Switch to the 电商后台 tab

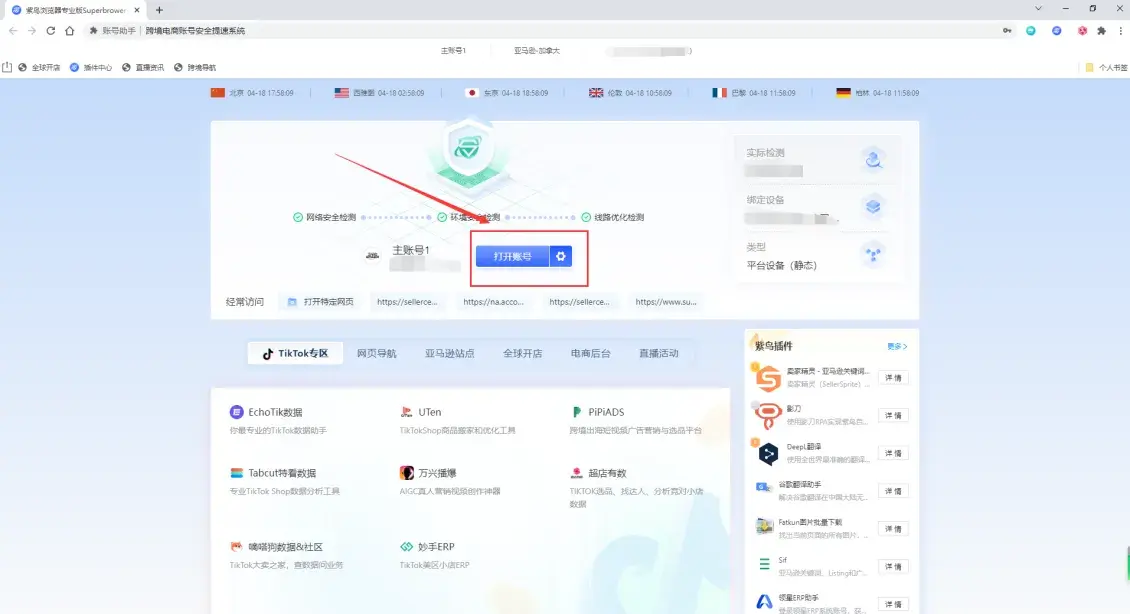click(591, 353)
